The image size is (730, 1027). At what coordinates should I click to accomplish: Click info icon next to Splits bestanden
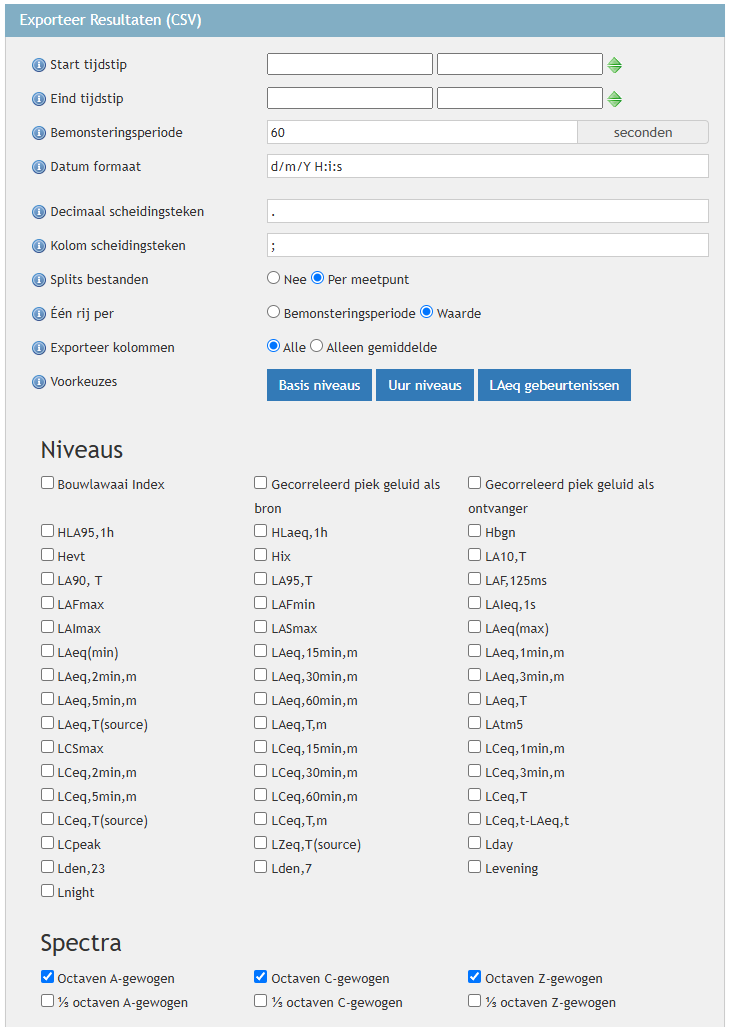point(40,280)
